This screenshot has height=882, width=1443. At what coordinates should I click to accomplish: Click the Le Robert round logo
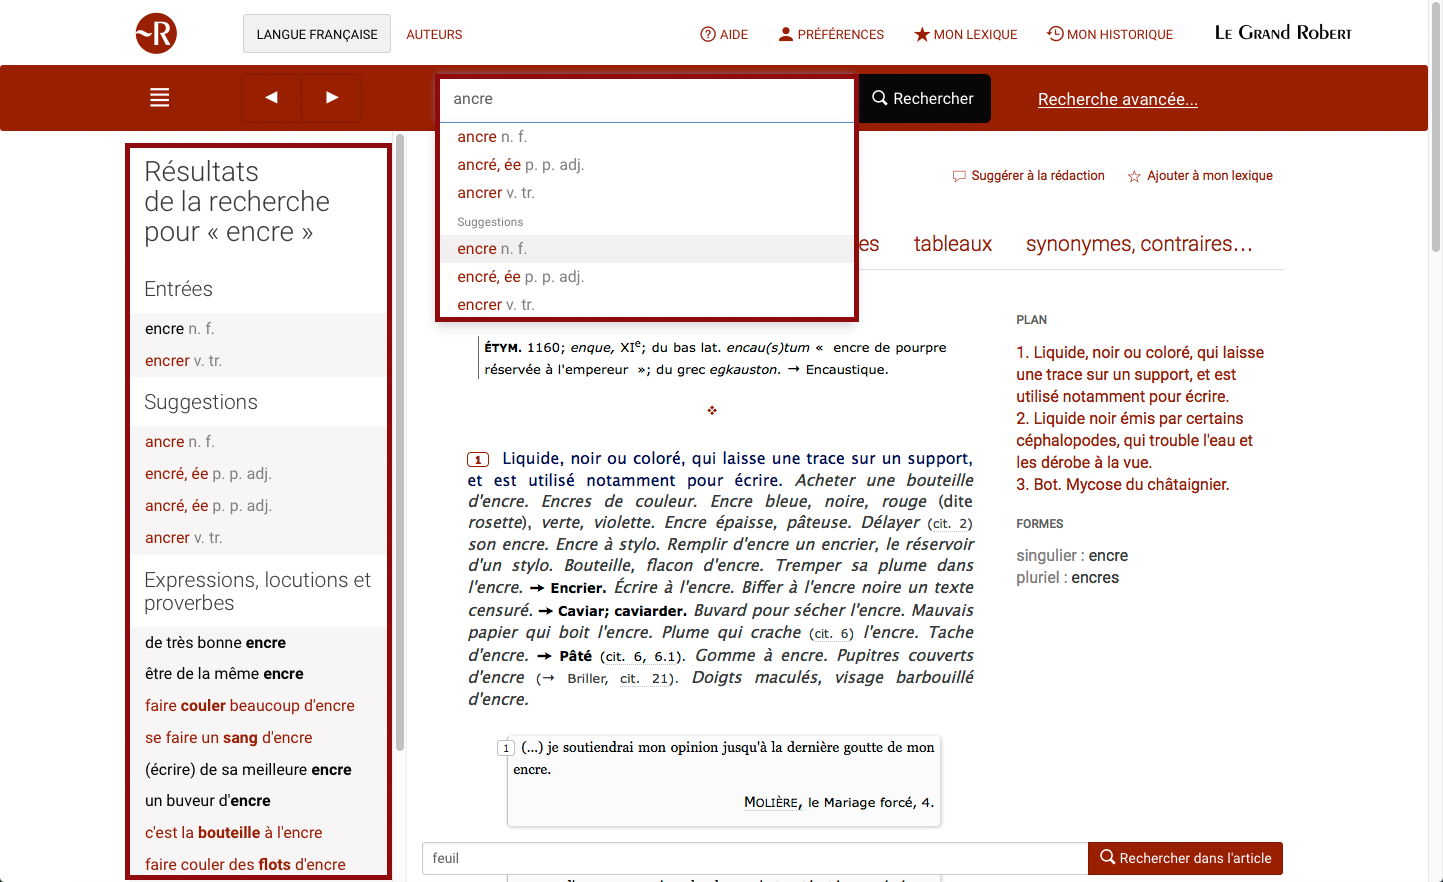pos(156,33)
